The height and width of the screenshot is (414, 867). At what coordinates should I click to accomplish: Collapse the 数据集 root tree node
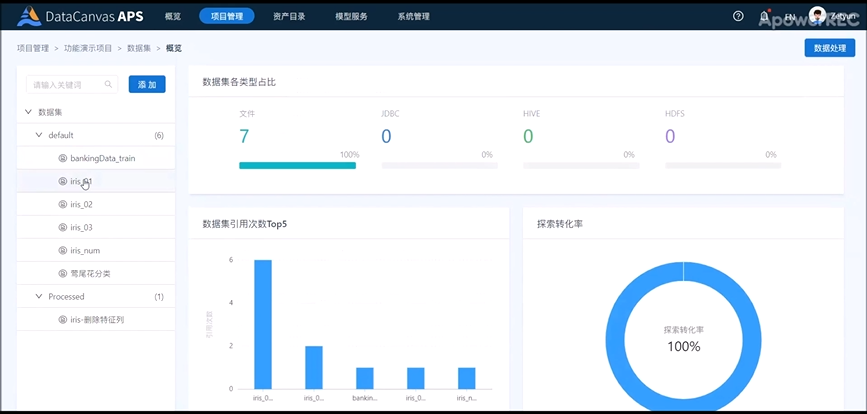pos(28,112)
